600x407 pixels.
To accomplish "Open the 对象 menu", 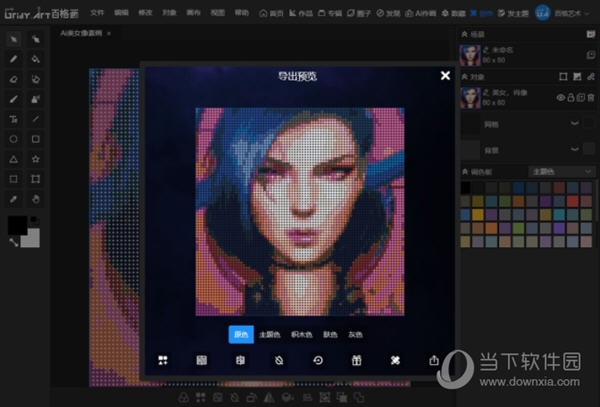I will pyautogui.click(x=169, y=13).
